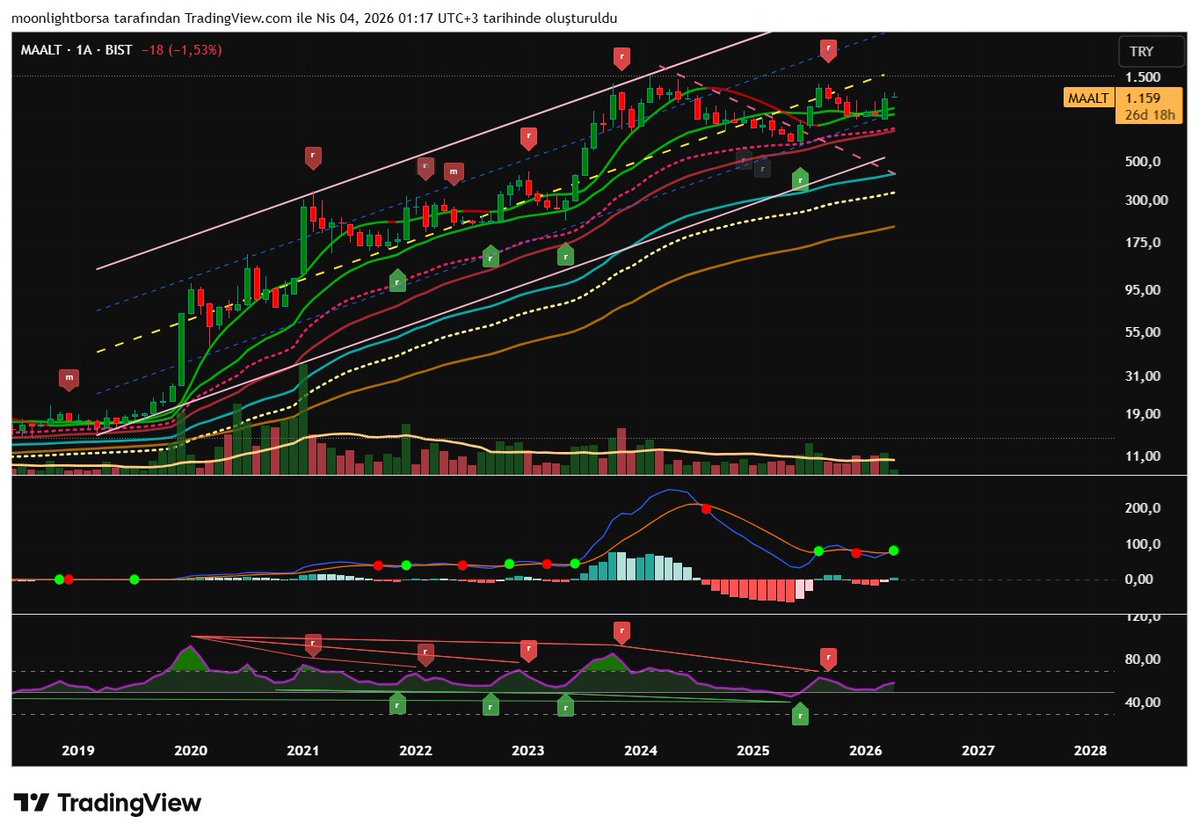Click the green 'r' marker below RSI in 2025
1199x838 pixels.
[800, 715]
